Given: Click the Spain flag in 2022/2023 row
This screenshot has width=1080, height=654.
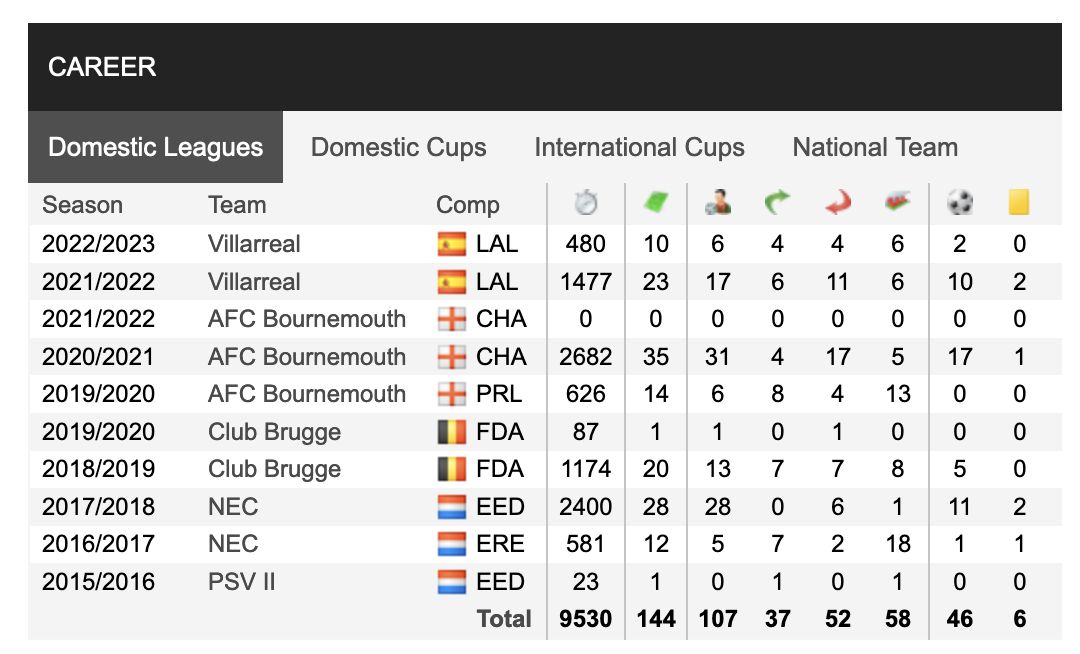Looking at the screenshot, I should click(x=452, y=244).
